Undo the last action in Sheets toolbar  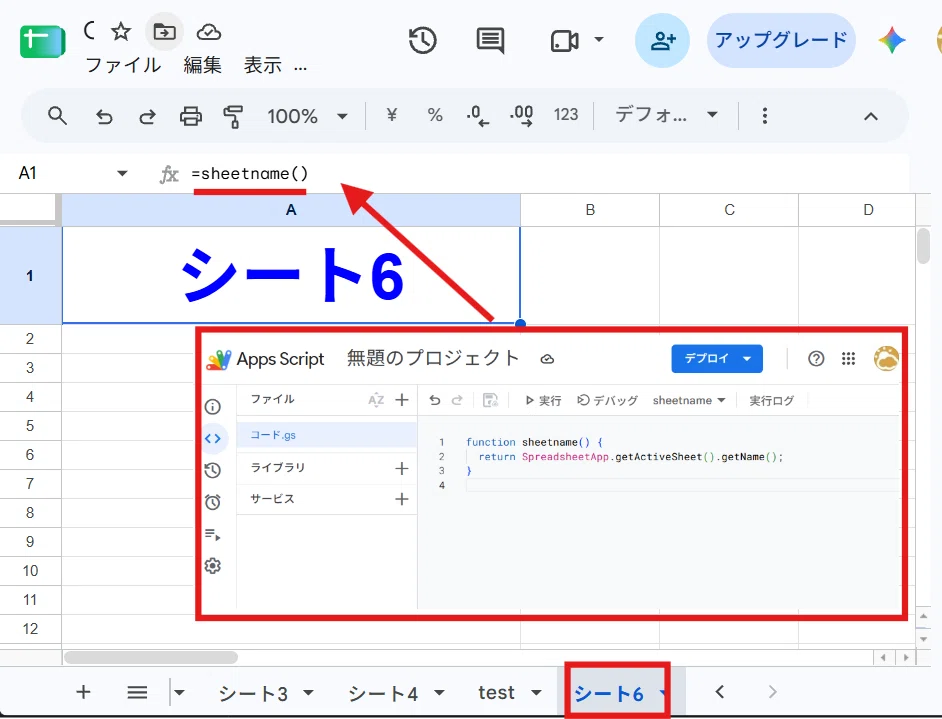104,116
